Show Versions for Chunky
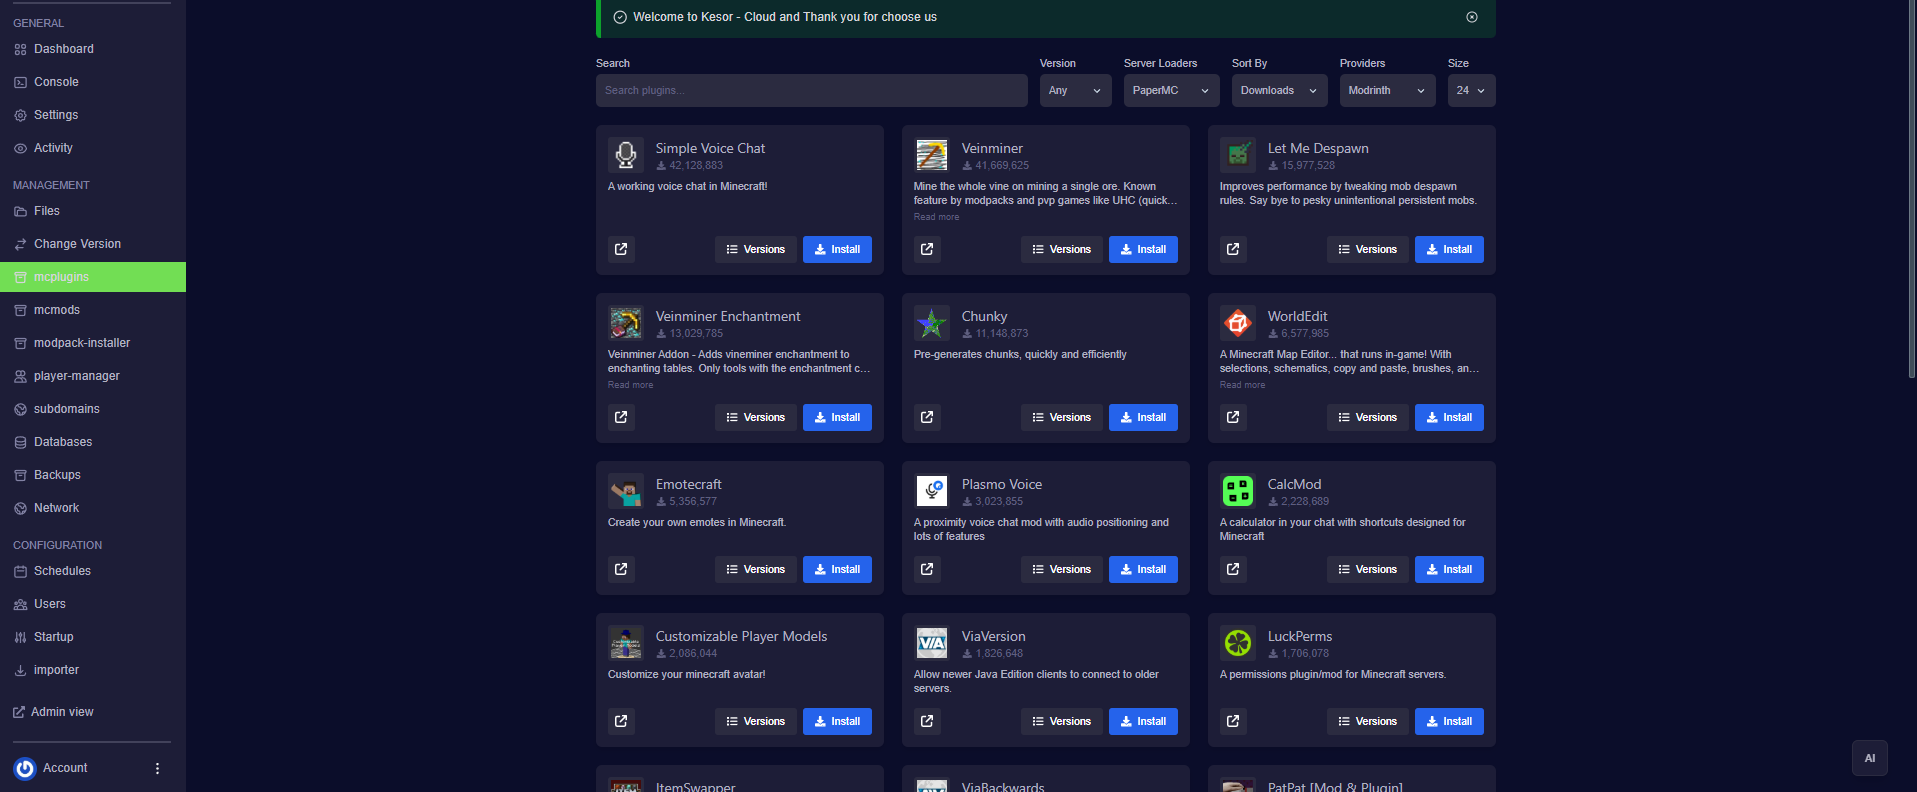 1062,417
